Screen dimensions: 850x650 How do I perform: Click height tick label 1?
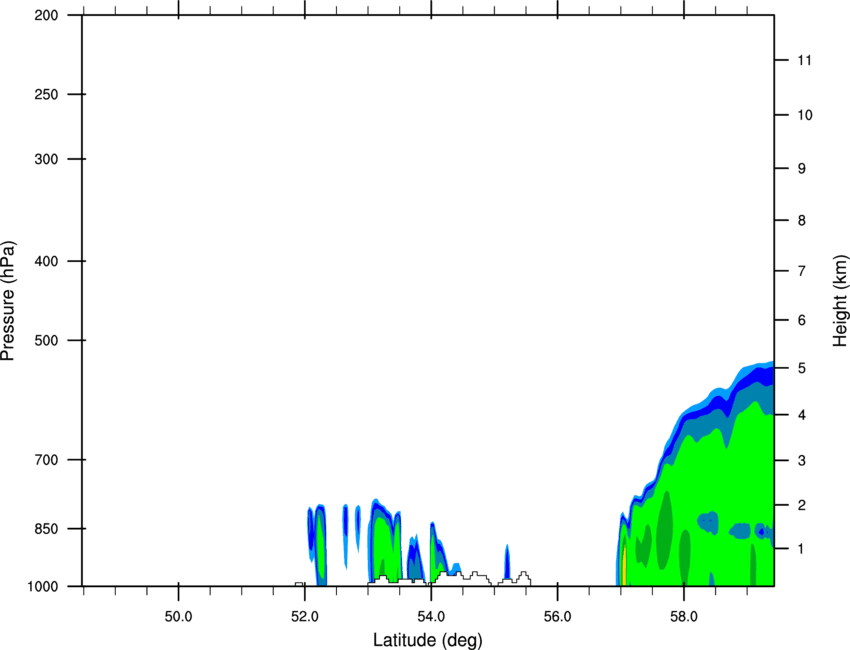pyautogui.click(x=802, y=549)
